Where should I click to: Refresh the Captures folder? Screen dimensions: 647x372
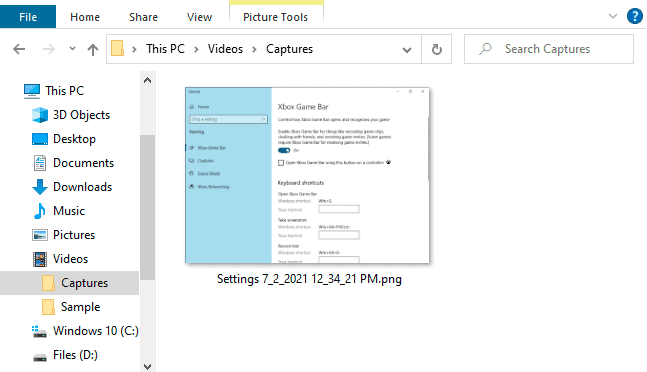click(437, 49)
